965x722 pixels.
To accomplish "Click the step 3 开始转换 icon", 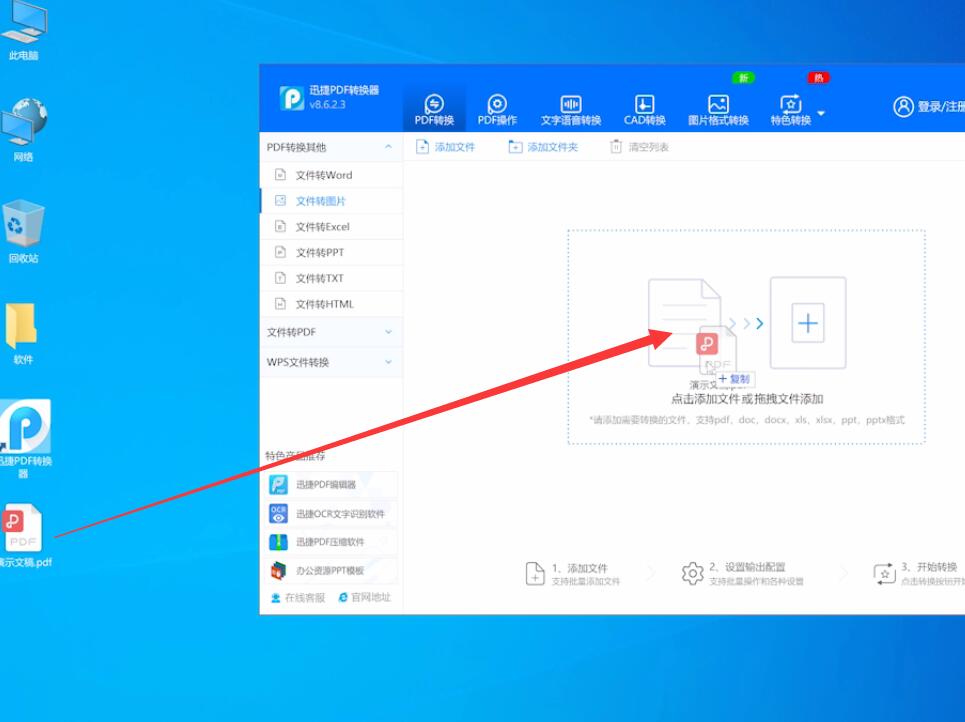I will coord(884,573).
